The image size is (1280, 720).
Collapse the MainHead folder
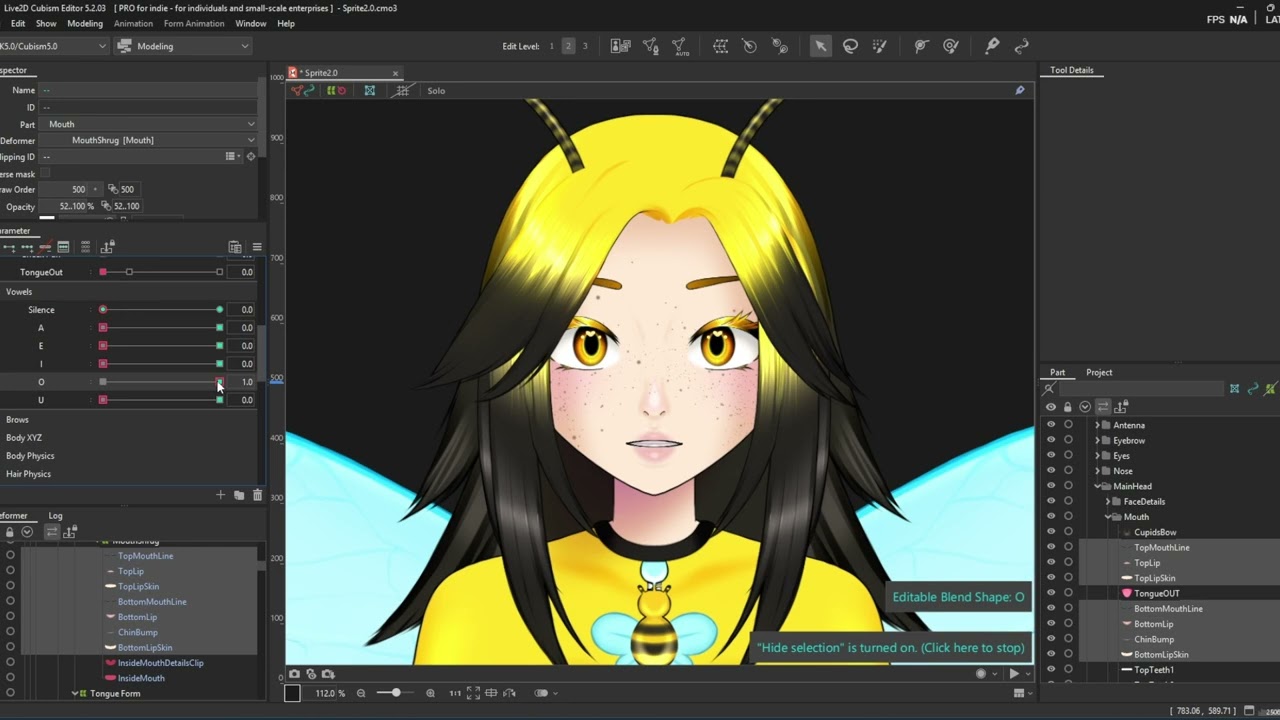click(x=1097, y=486)
